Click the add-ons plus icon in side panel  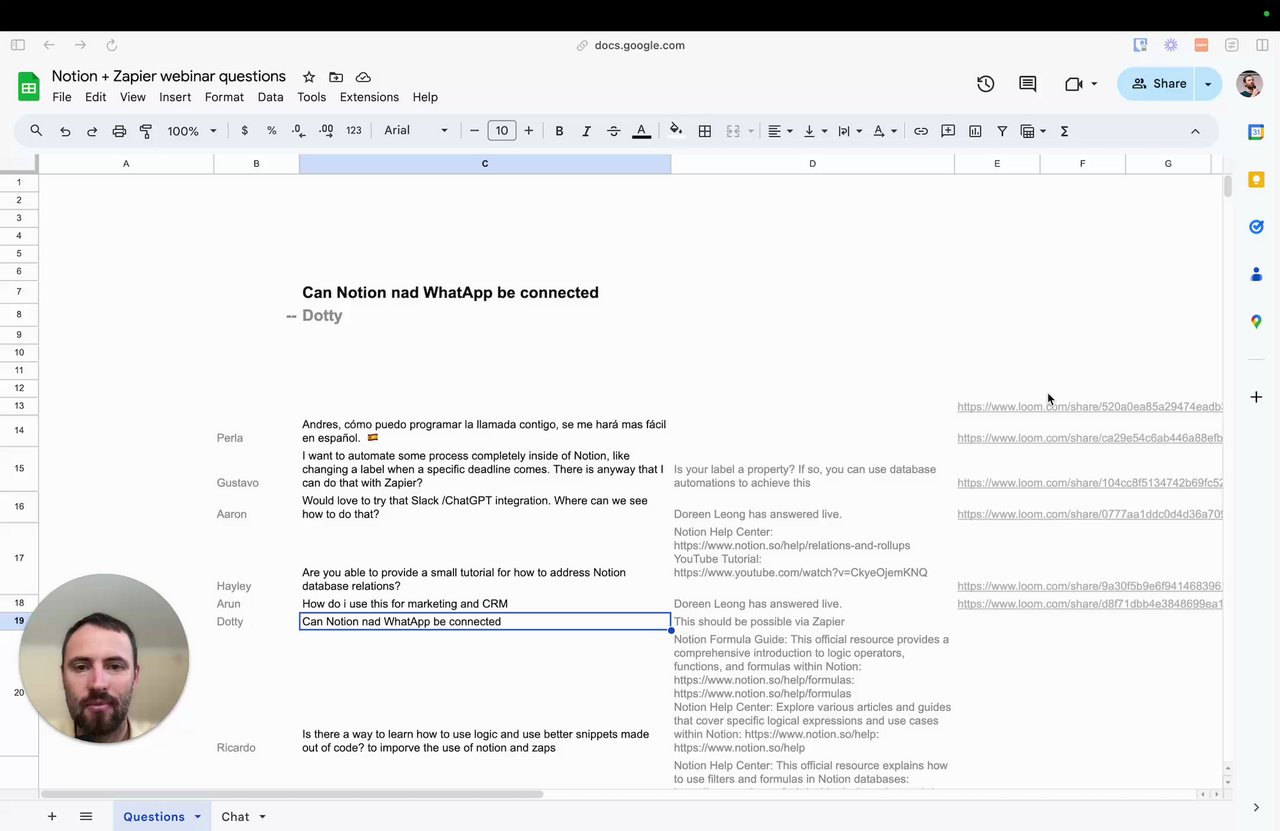pos(1256,397)
